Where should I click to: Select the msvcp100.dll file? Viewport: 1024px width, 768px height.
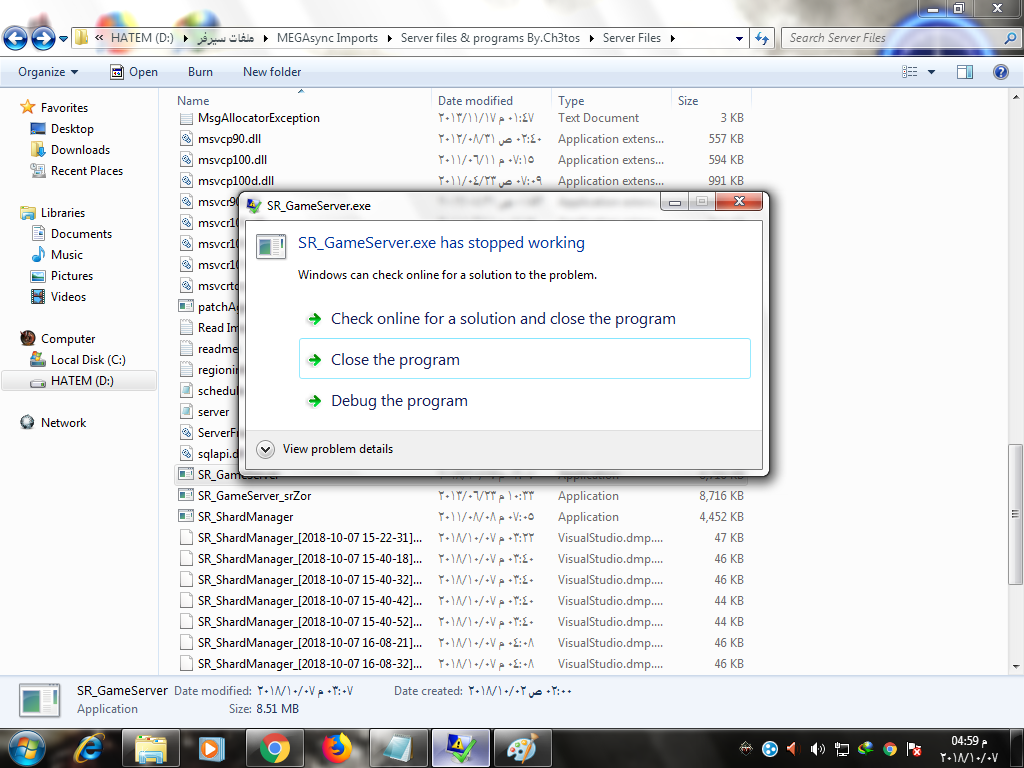[x=232, y=160]
